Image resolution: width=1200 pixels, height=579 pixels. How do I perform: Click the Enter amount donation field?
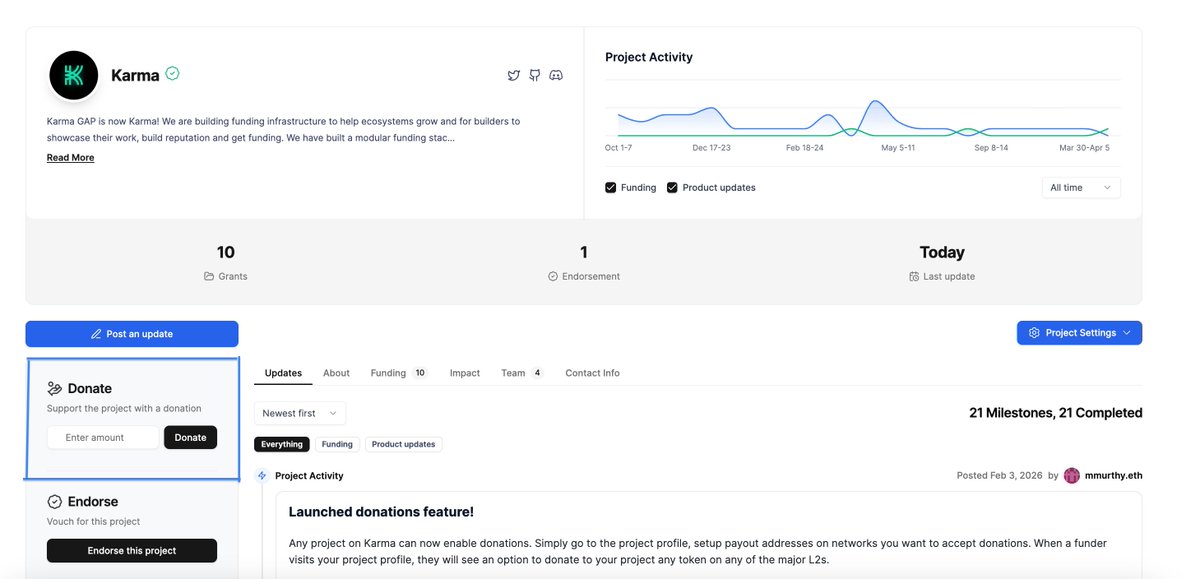click(103, 437)
